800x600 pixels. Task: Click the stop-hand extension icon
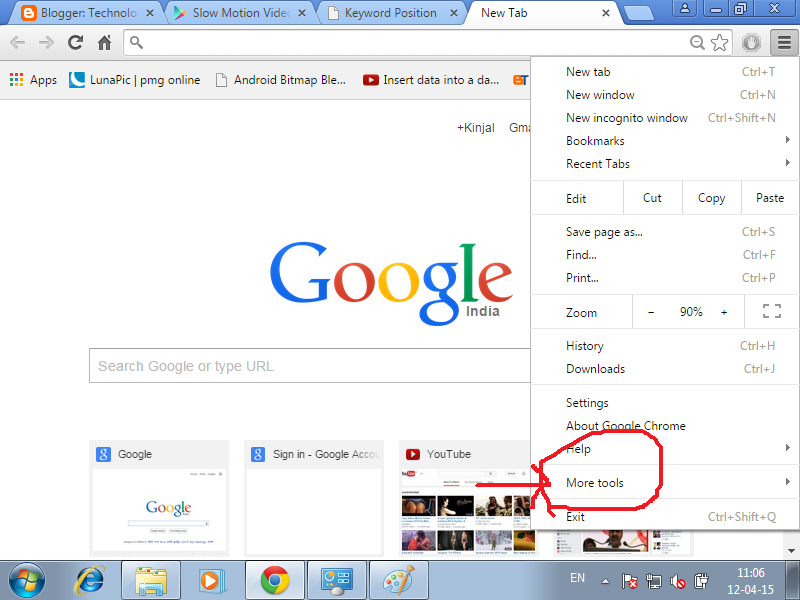(x=751, y=42)
